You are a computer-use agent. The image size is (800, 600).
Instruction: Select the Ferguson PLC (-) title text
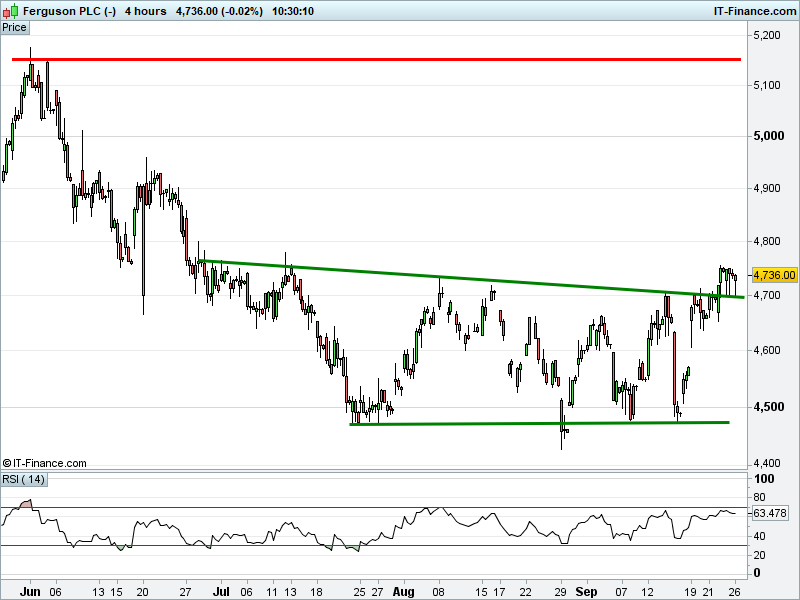(x=70, y=11)
